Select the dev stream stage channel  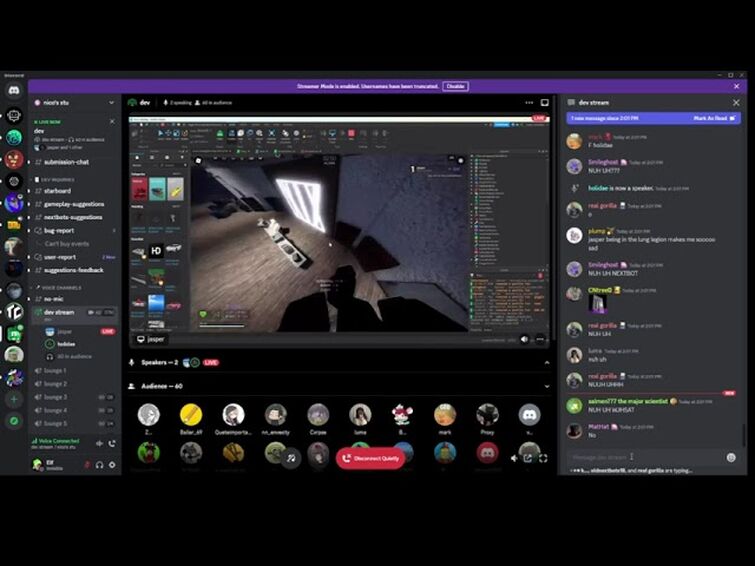coord(74,314)
